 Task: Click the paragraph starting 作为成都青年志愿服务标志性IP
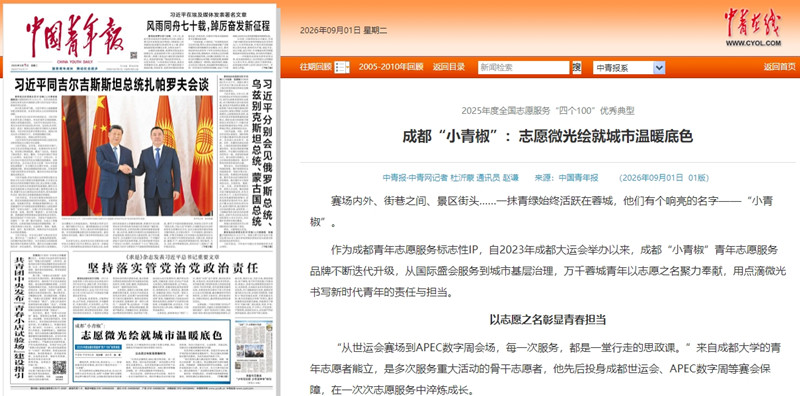pos(547,271)
